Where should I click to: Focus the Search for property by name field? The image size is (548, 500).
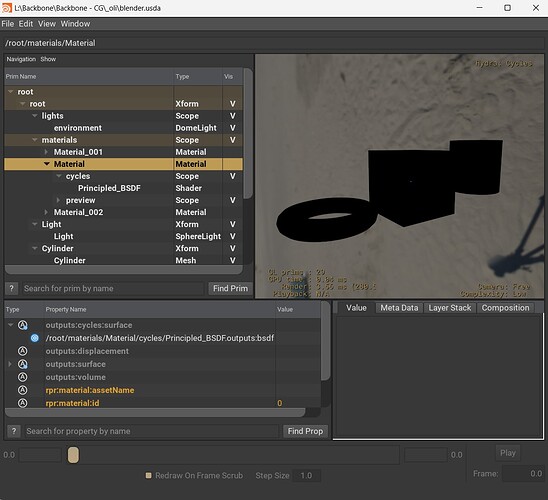coord(152,431)
